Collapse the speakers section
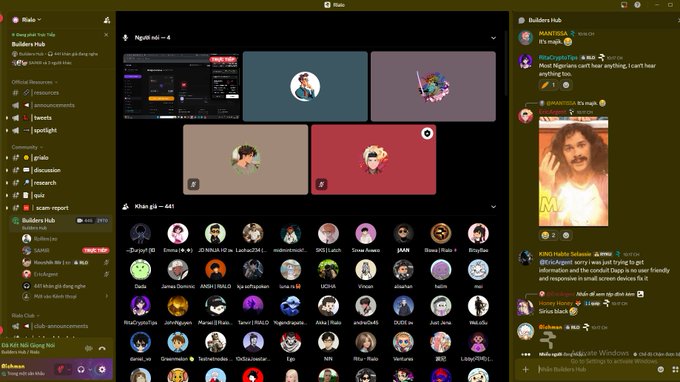Viewport: 680px width, 382px height. tap(493, 38)
